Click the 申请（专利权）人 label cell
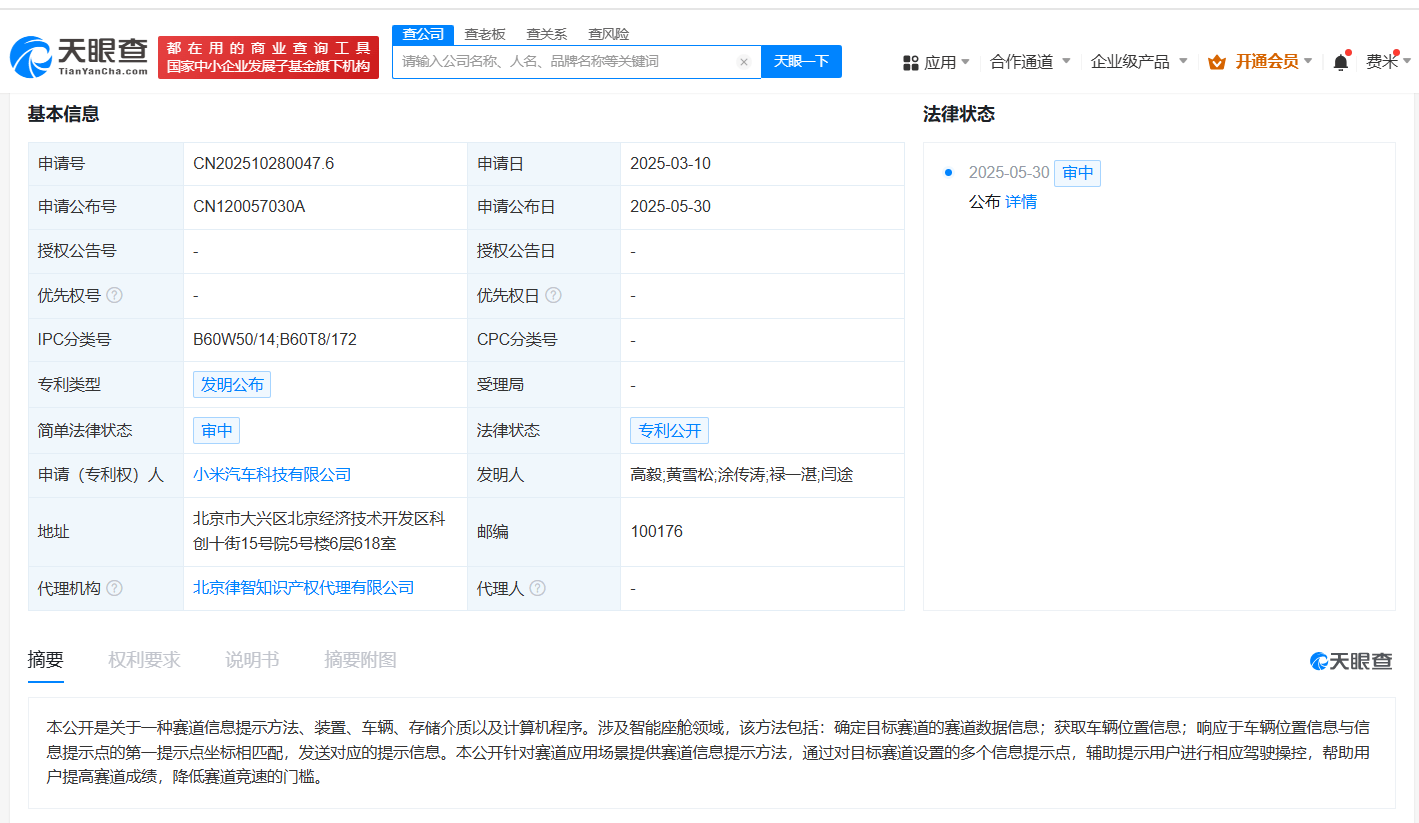The image size is (1419, 823). click(x=106, y=475)
